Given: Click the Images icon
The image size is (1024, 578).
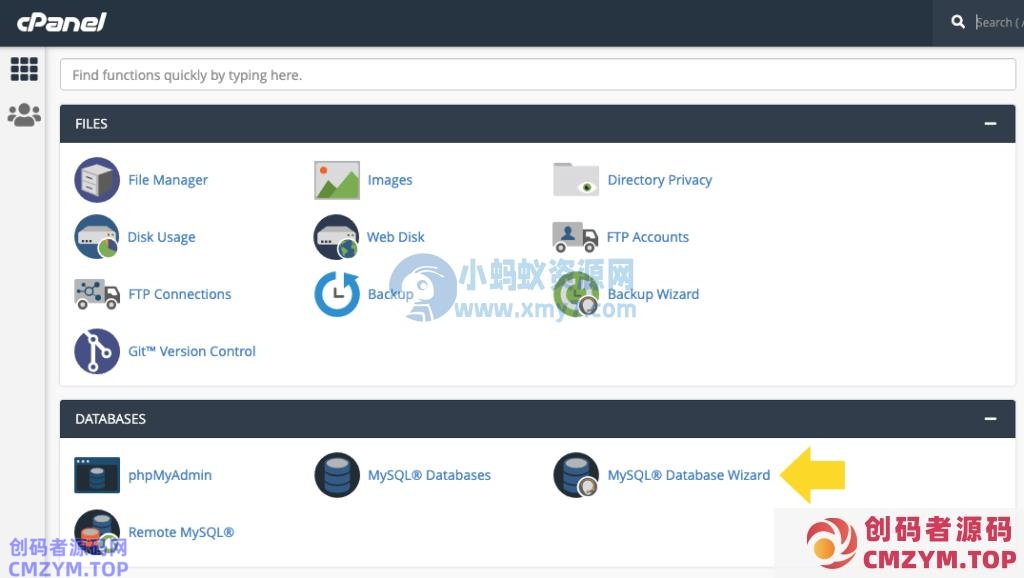Looking at the screenshot, I should (x=337, y=180).
